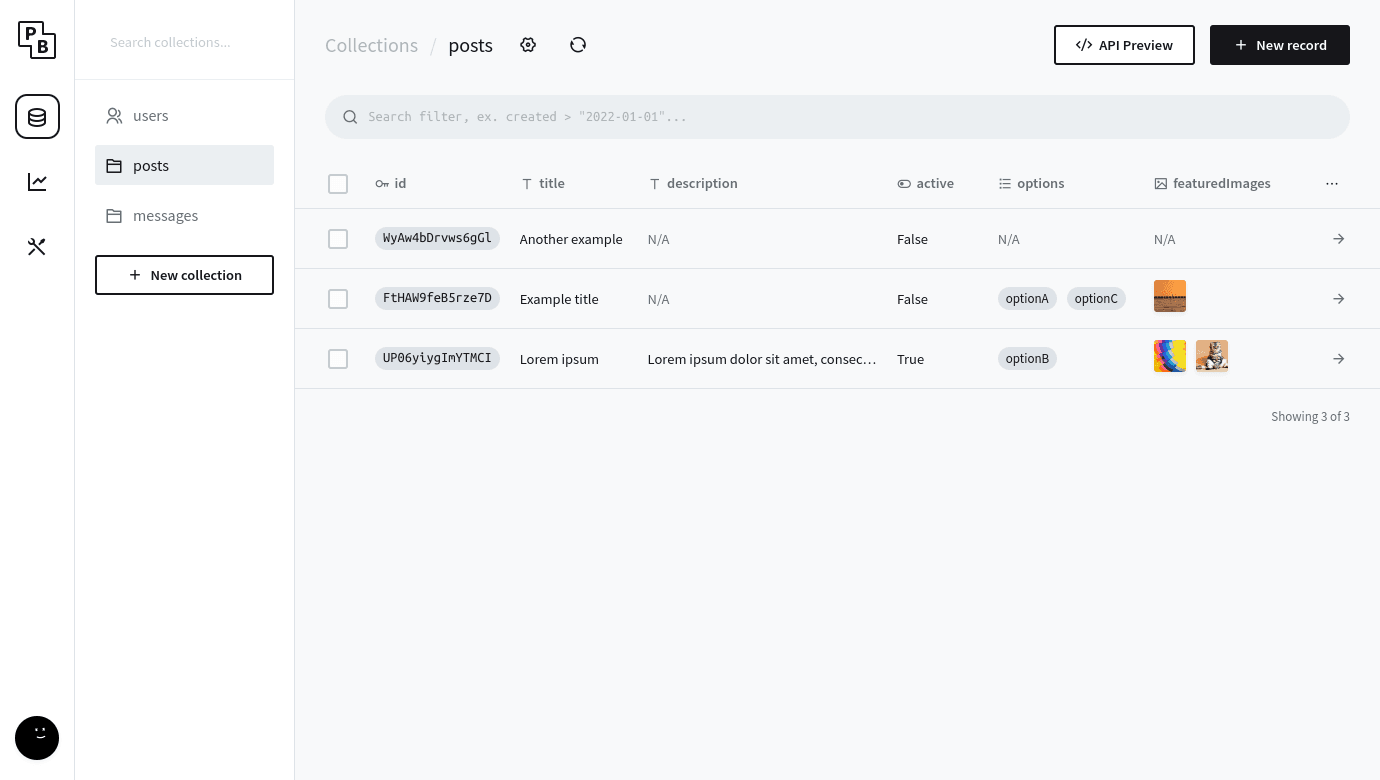Open the 'Example title' record arrow
The width and height of the screenshot is (1380, 780).
tap(1338, 299)
